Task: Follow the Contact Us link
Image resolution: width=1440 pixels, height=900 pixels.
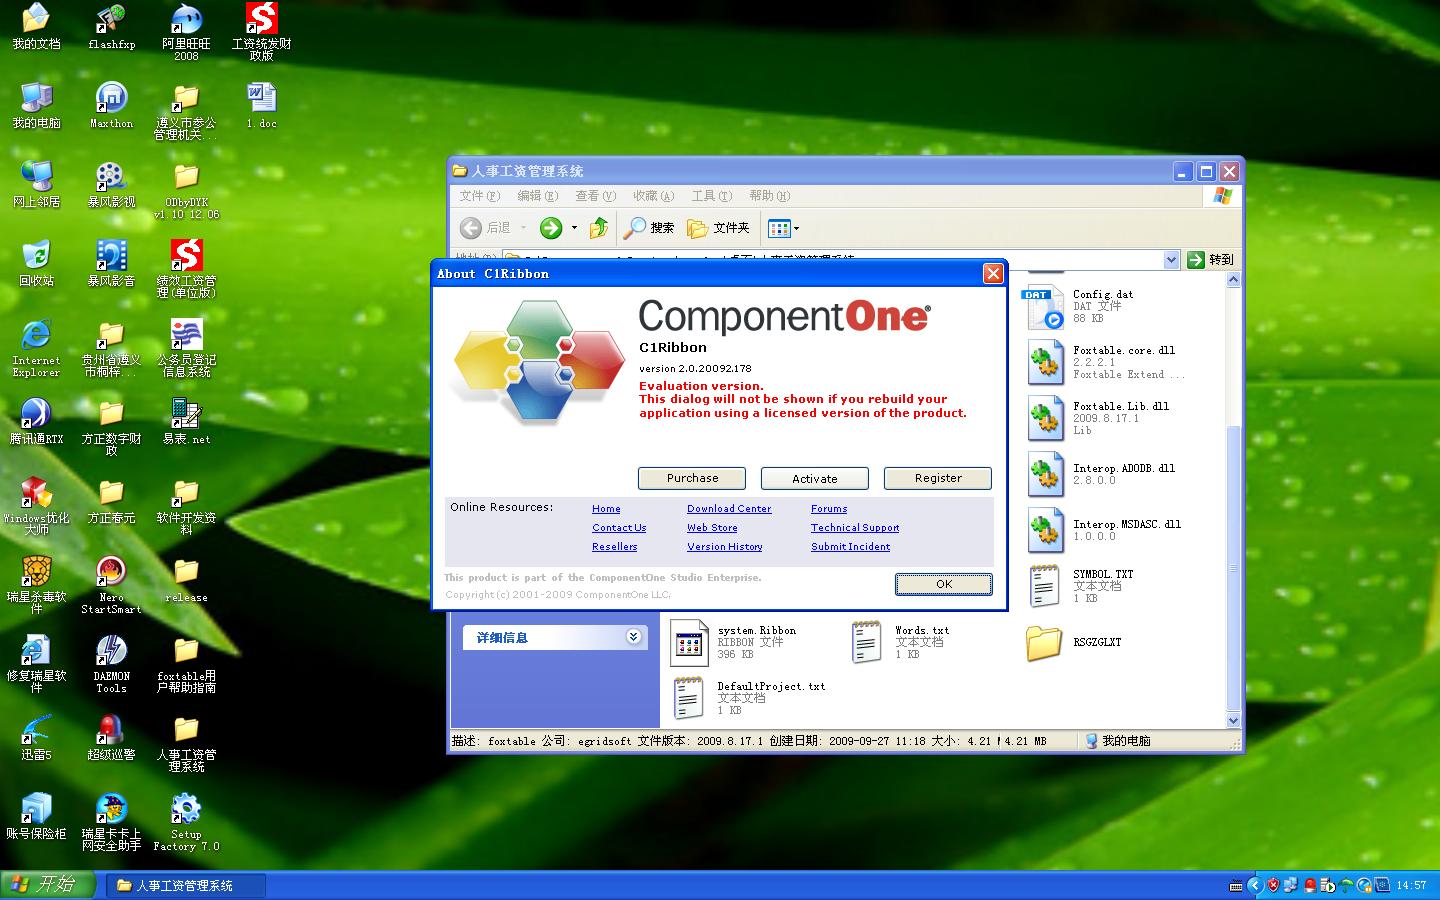Action: tap(619, 528)
